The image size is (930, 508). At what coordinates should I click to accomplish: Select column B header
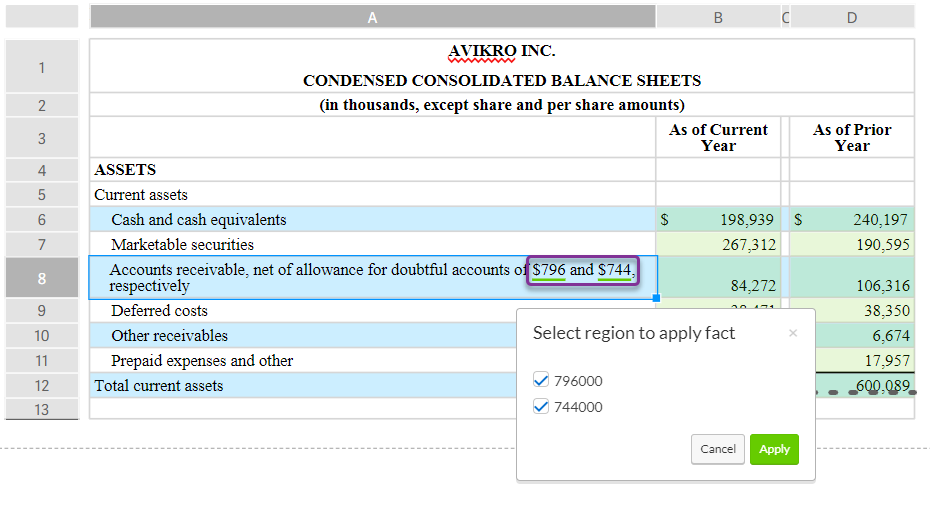[718, 17]
